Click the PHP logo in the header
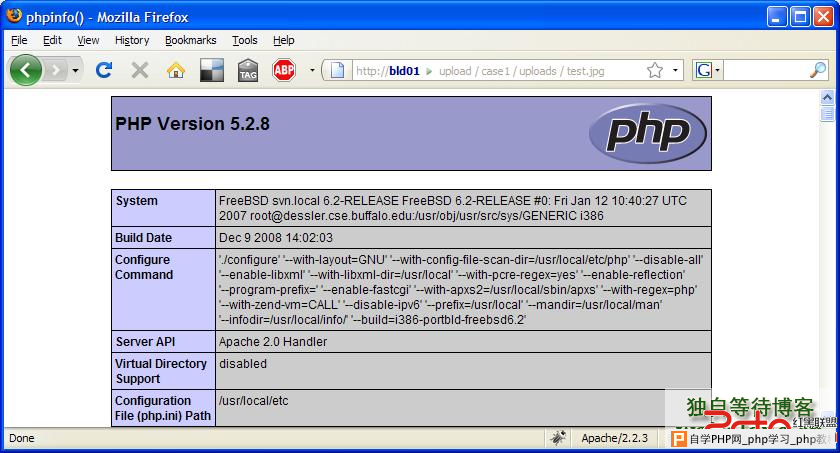 (x=647, y=133)
